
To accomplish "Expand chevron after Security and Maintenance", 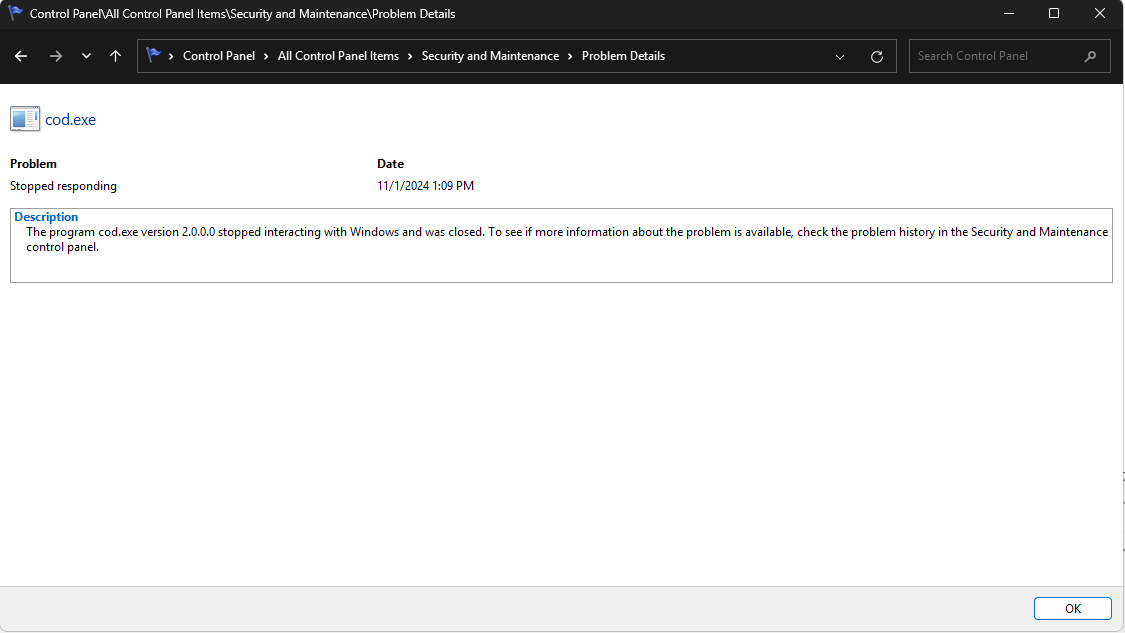I will 570,56.
